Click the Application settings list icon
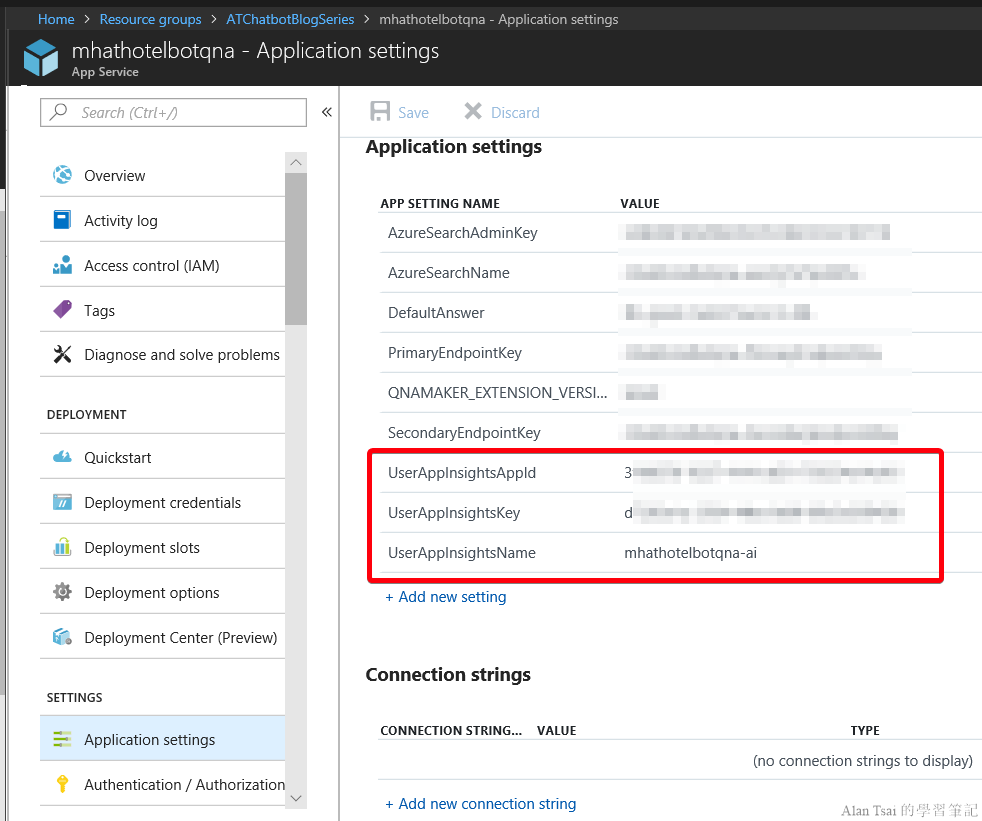The height and width of the screenshot is (821, 982). pyautogui.click(x=62, y=739)
